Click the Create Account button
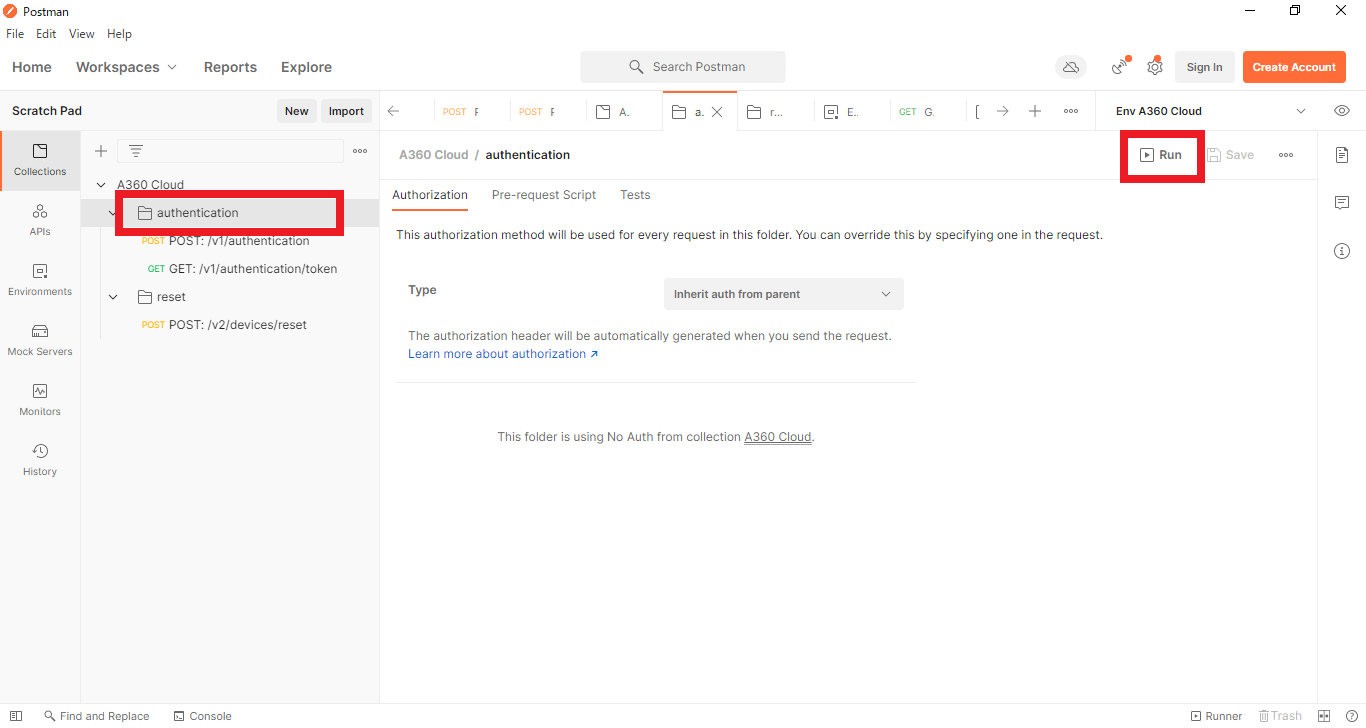The height and width of the screenshot is (728, 1366). (1294, 67)
